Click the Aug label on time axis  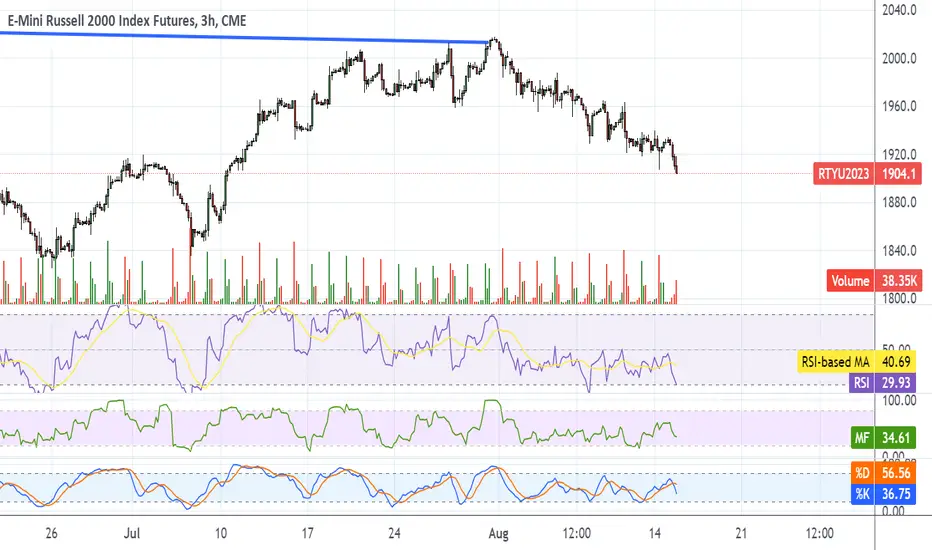[x=498, y=533]
